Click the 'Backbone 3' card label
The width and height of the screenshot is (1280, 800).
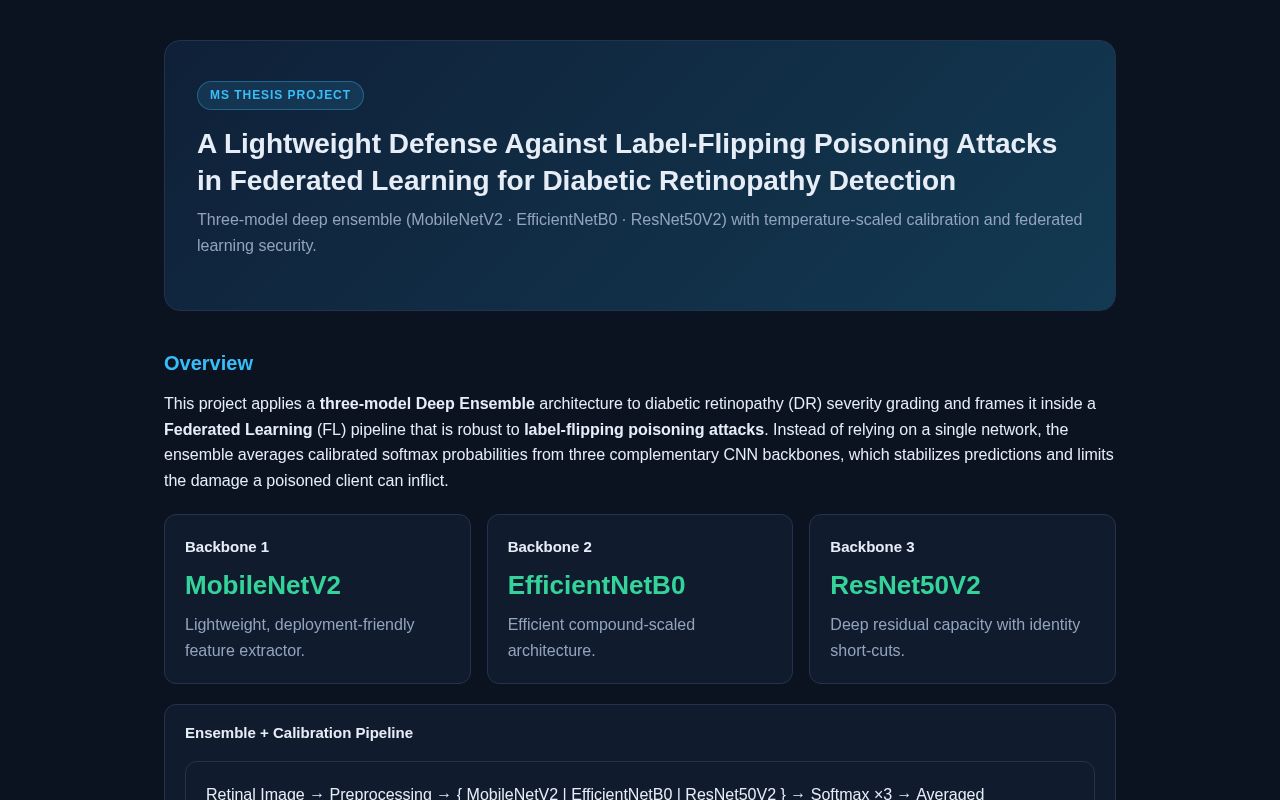coord(872,547)
